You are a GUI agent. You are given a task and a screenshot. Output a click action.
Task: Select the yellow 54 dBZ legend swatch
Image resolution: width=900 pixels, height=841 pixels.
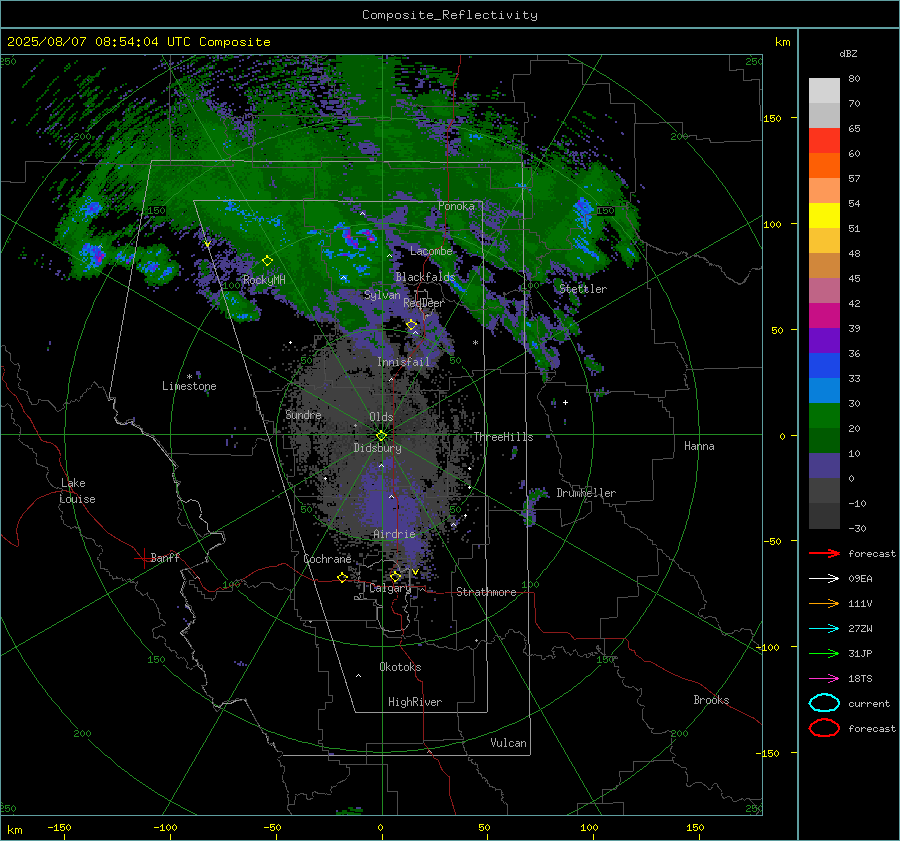pyautogui.click(x=824, y=216)
